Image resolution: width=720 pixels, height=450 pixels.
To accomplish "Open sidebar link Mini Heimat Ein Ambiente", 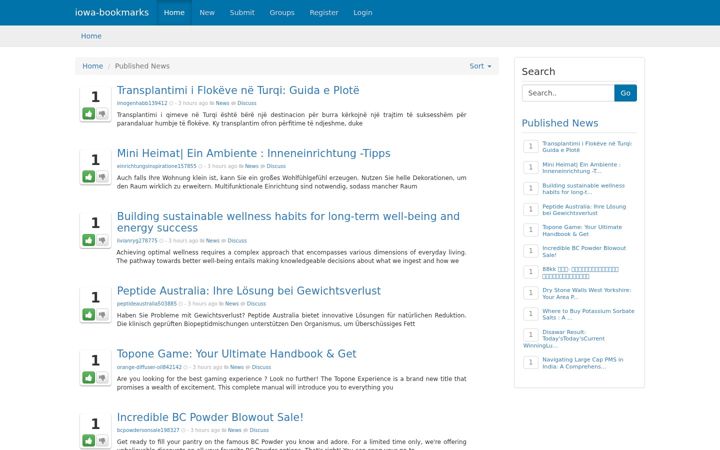I will coord(581,168).
